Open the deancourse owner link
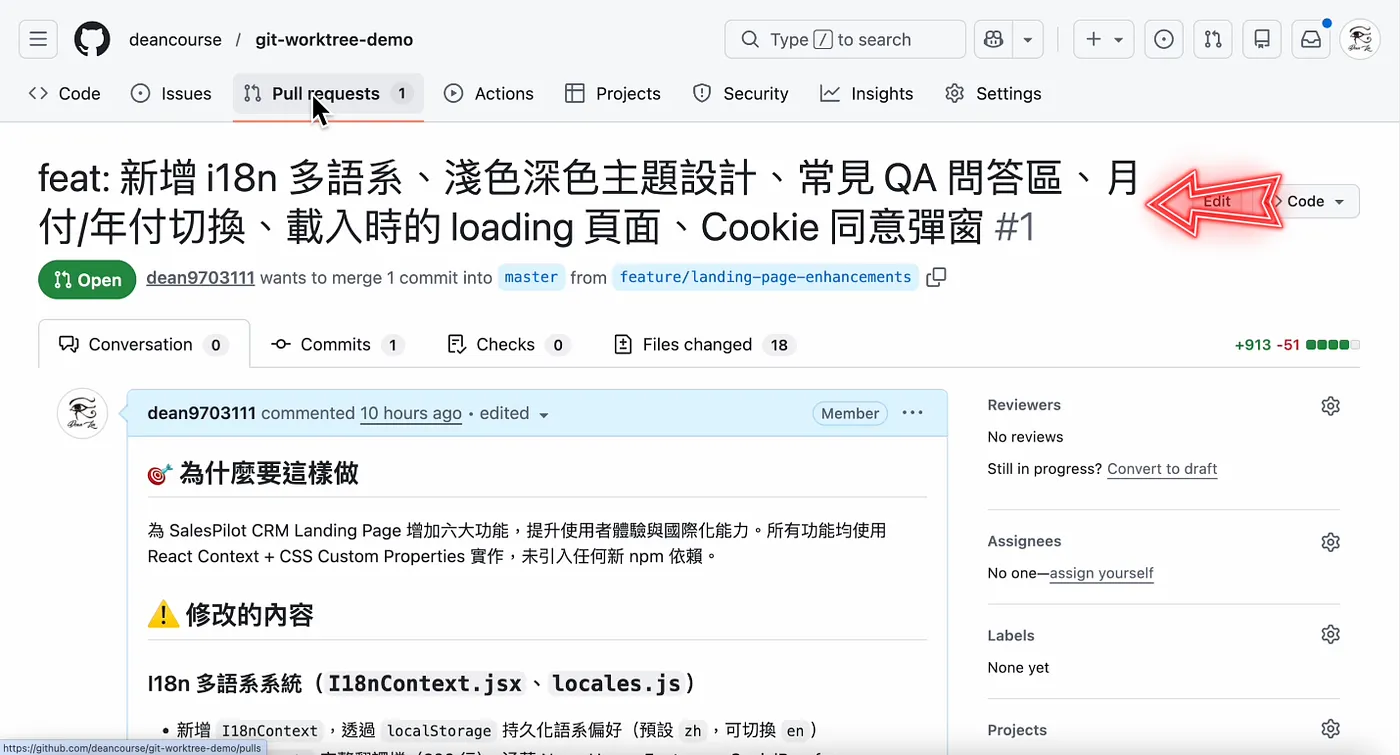This screenshot has height=755, width=1400. tap(175, 39)
